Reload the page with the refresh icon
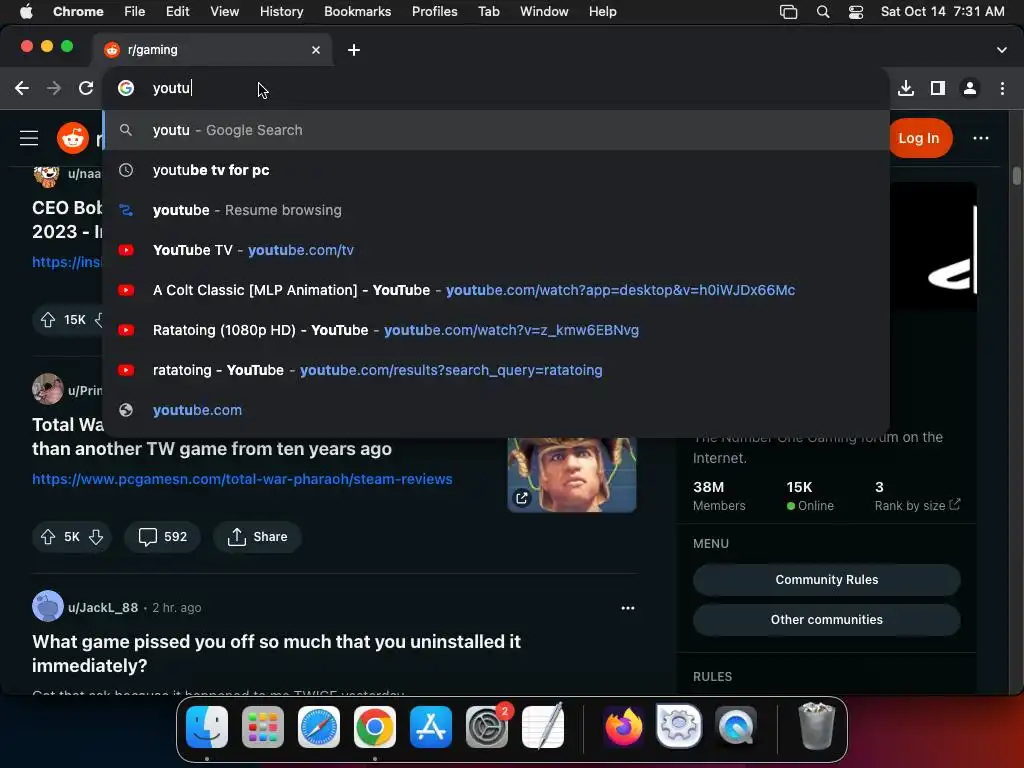 pyautogui.click(x=86, y=88)
